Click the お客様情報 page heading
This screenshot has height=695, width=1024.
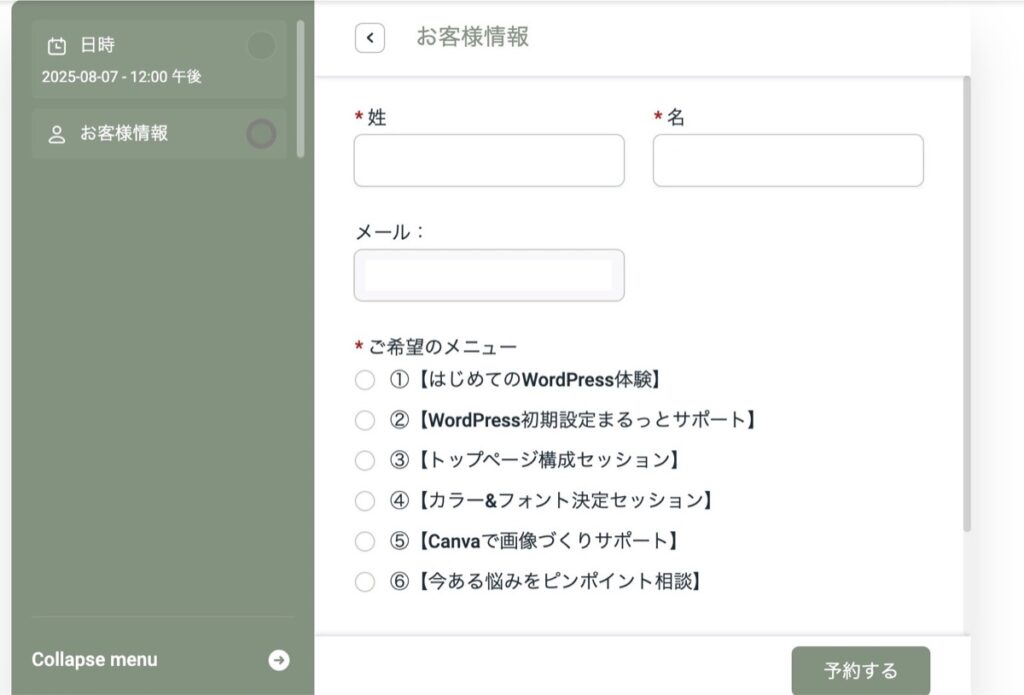472,37
